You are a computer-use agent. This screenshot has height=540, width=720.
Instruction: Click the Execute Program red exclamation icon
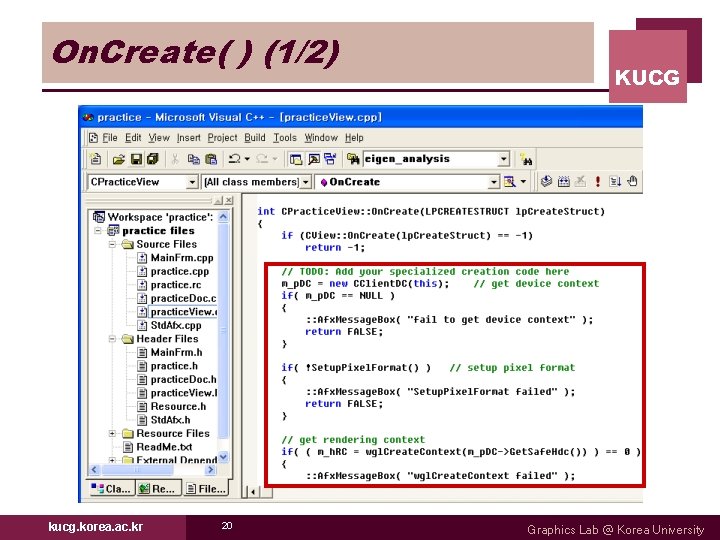click(597, 181)
